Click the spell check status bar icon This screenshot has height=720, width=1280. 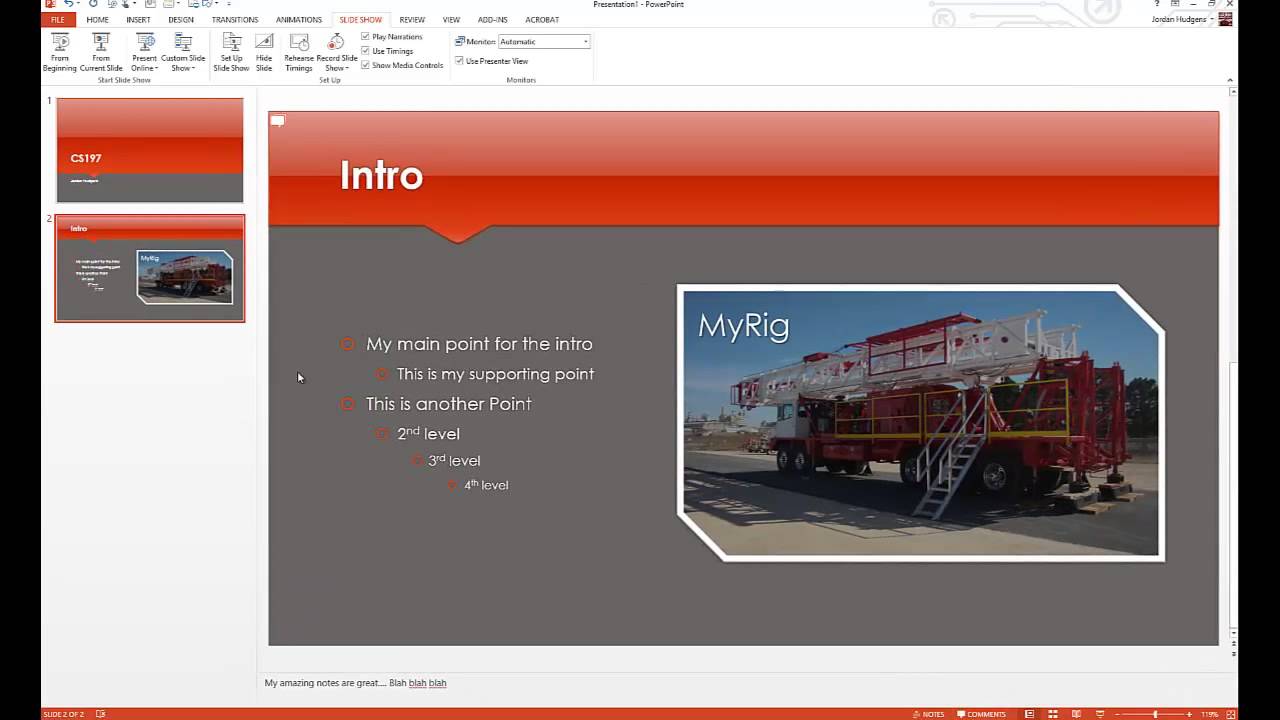pyautogui.click(x=100, y=714)
